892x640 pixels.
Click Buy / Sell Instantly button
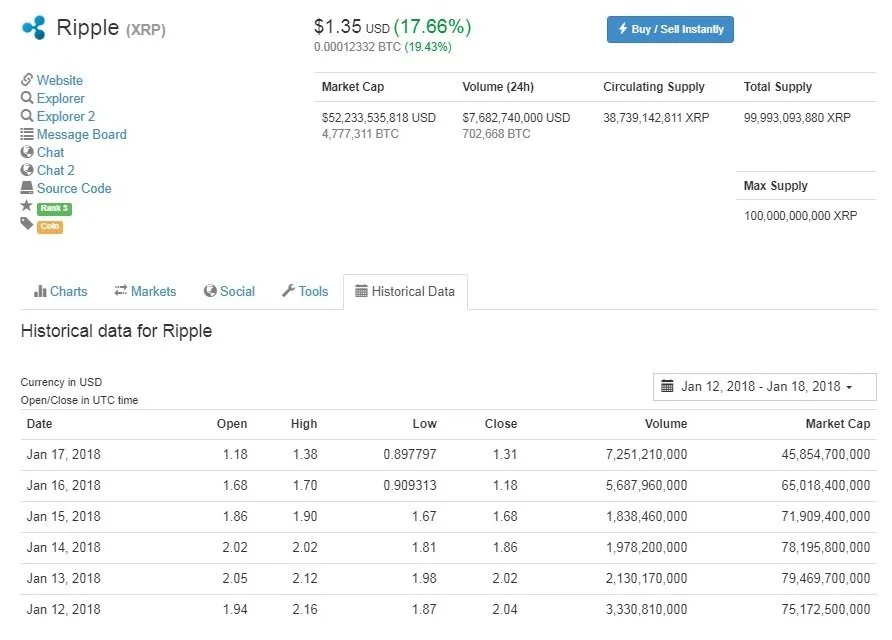tap(670, 29)
